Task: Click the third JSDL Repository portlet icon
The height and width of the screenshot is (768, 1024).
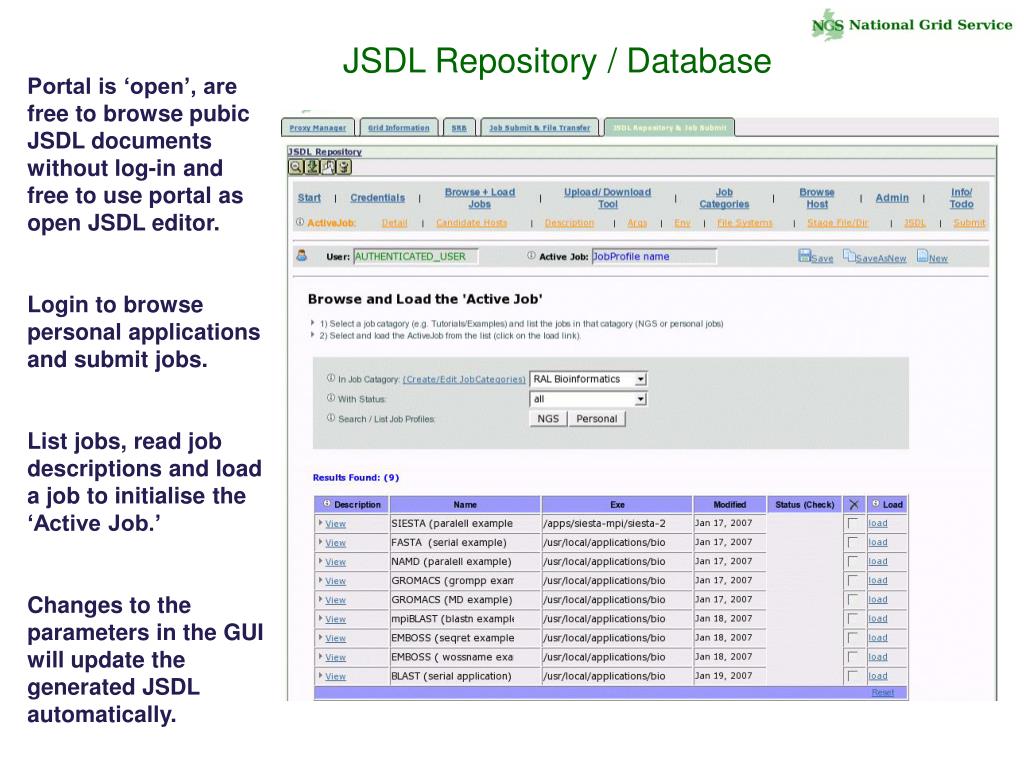Action: [328, 167]
